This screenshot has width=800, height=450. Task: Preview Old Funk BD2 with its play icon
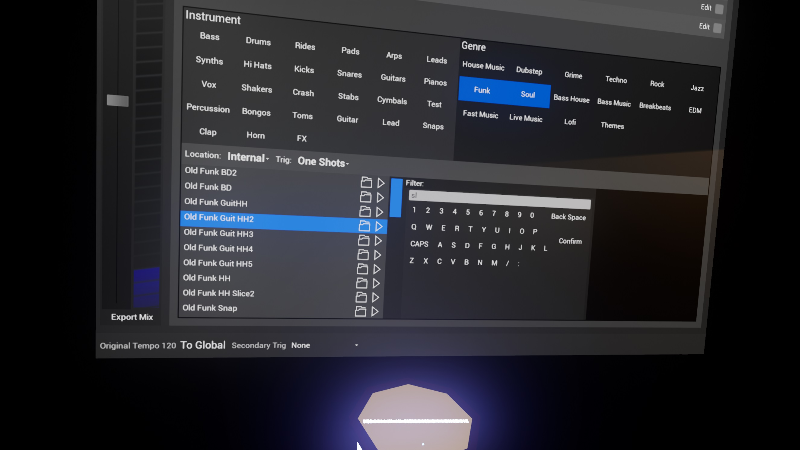[381, 183]
